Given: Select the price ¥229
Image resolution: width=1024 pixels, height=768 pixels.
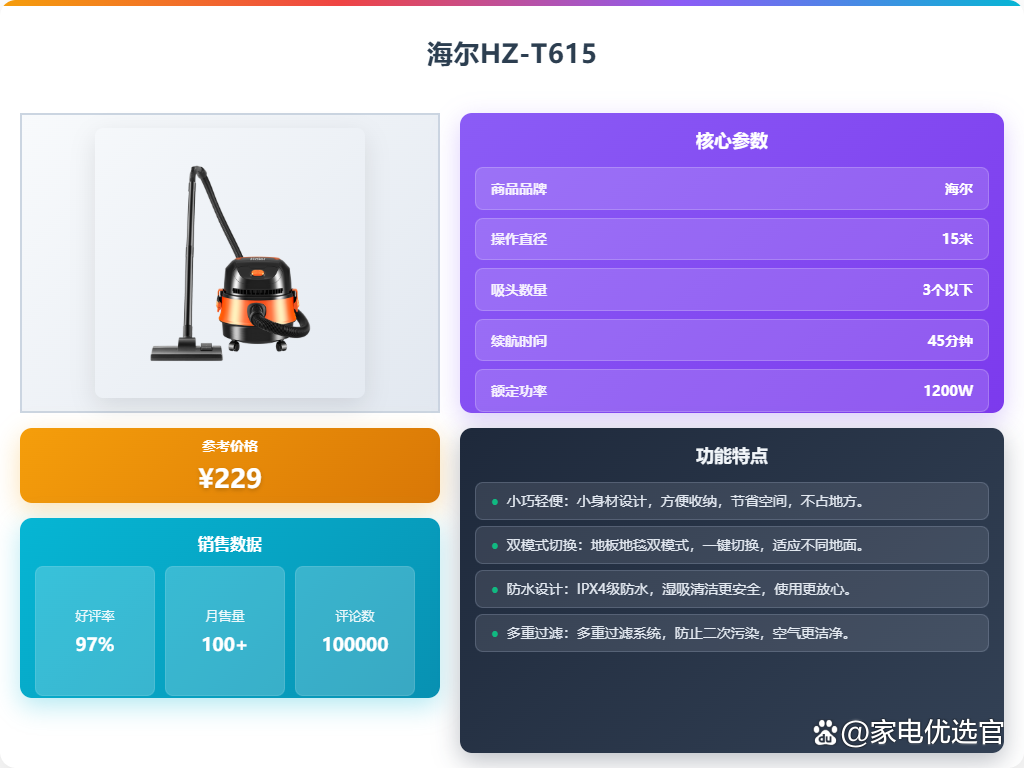Looking at the screenshot, I should [230, 478].
